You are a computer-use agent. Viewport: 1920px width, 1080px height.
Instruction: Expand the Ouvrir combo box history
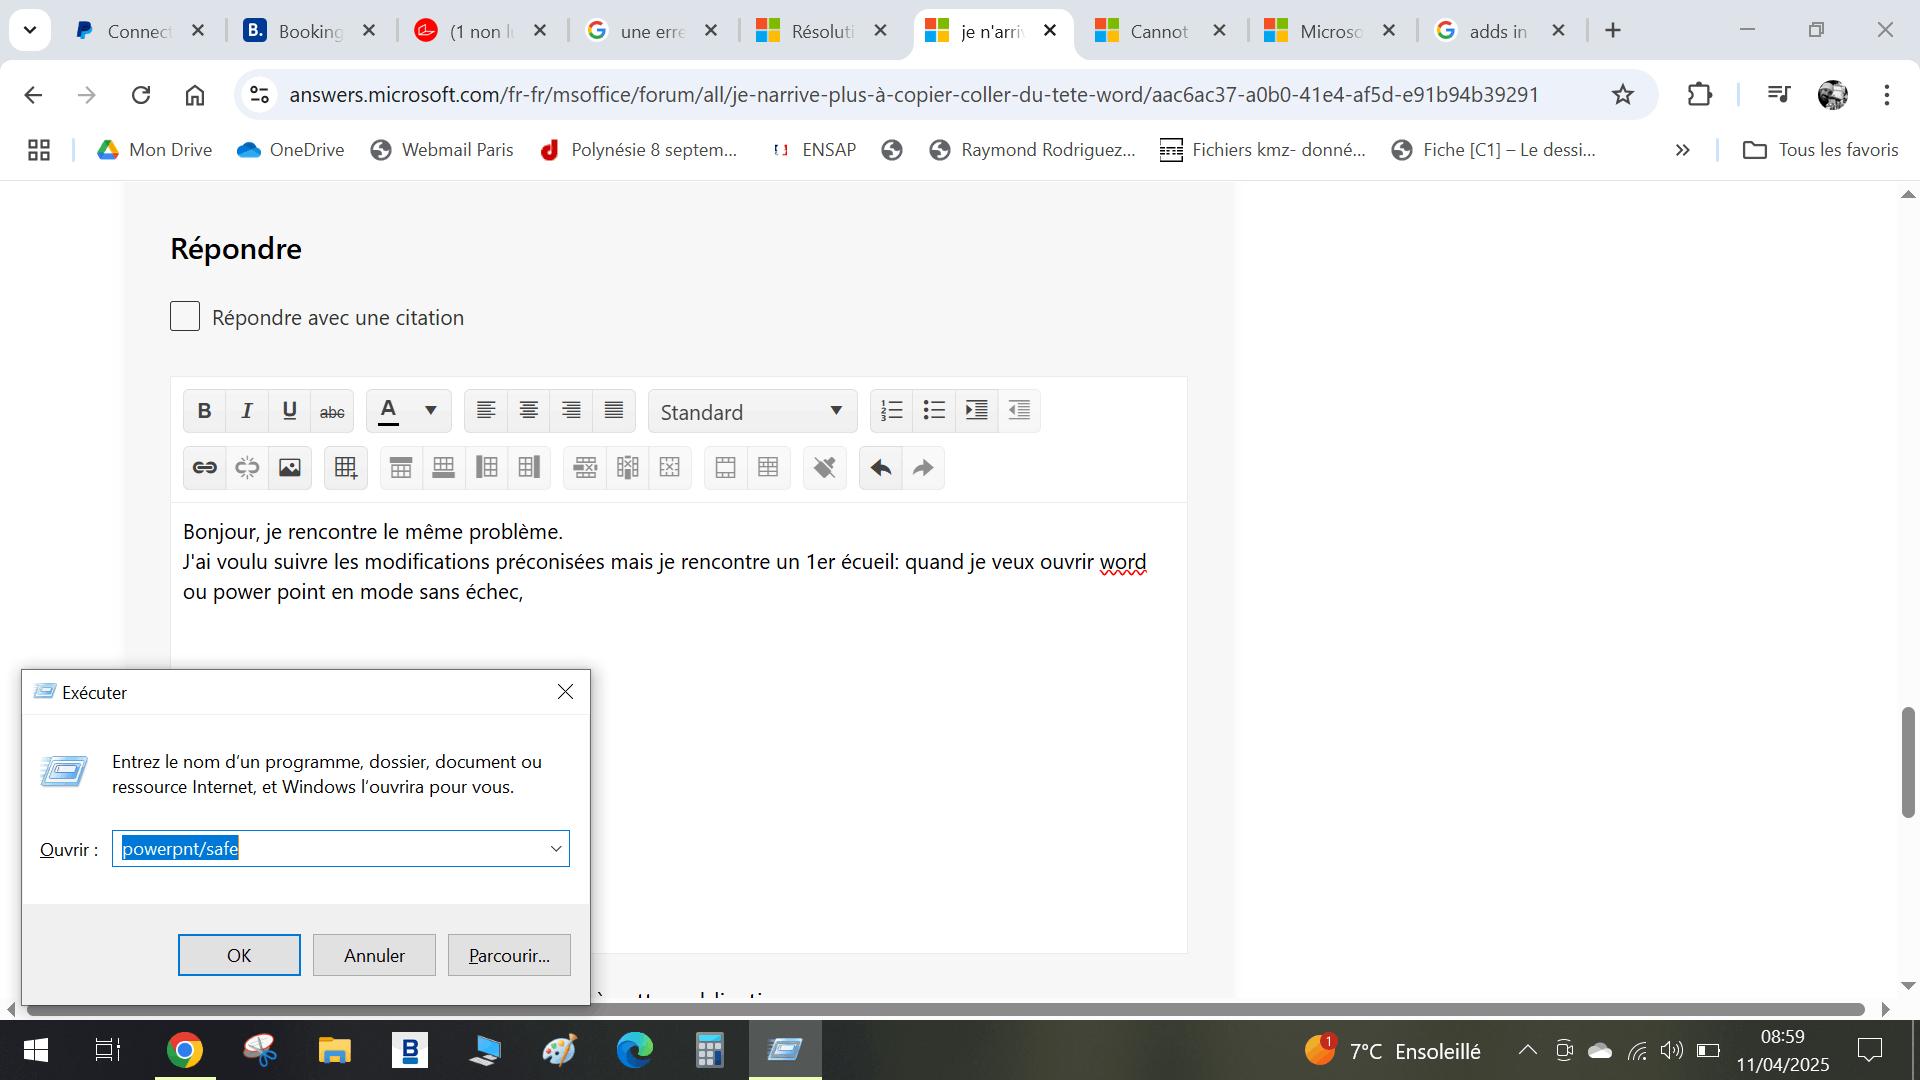coord(556,849)
